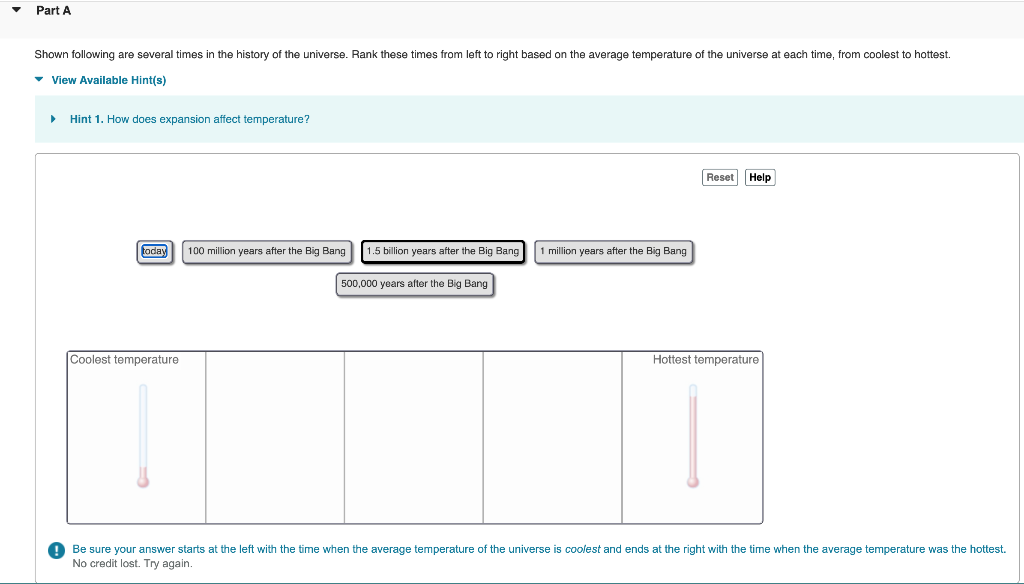
Task: Click the hottest temperature thermometer icon
Action: [x=691, y=435]
